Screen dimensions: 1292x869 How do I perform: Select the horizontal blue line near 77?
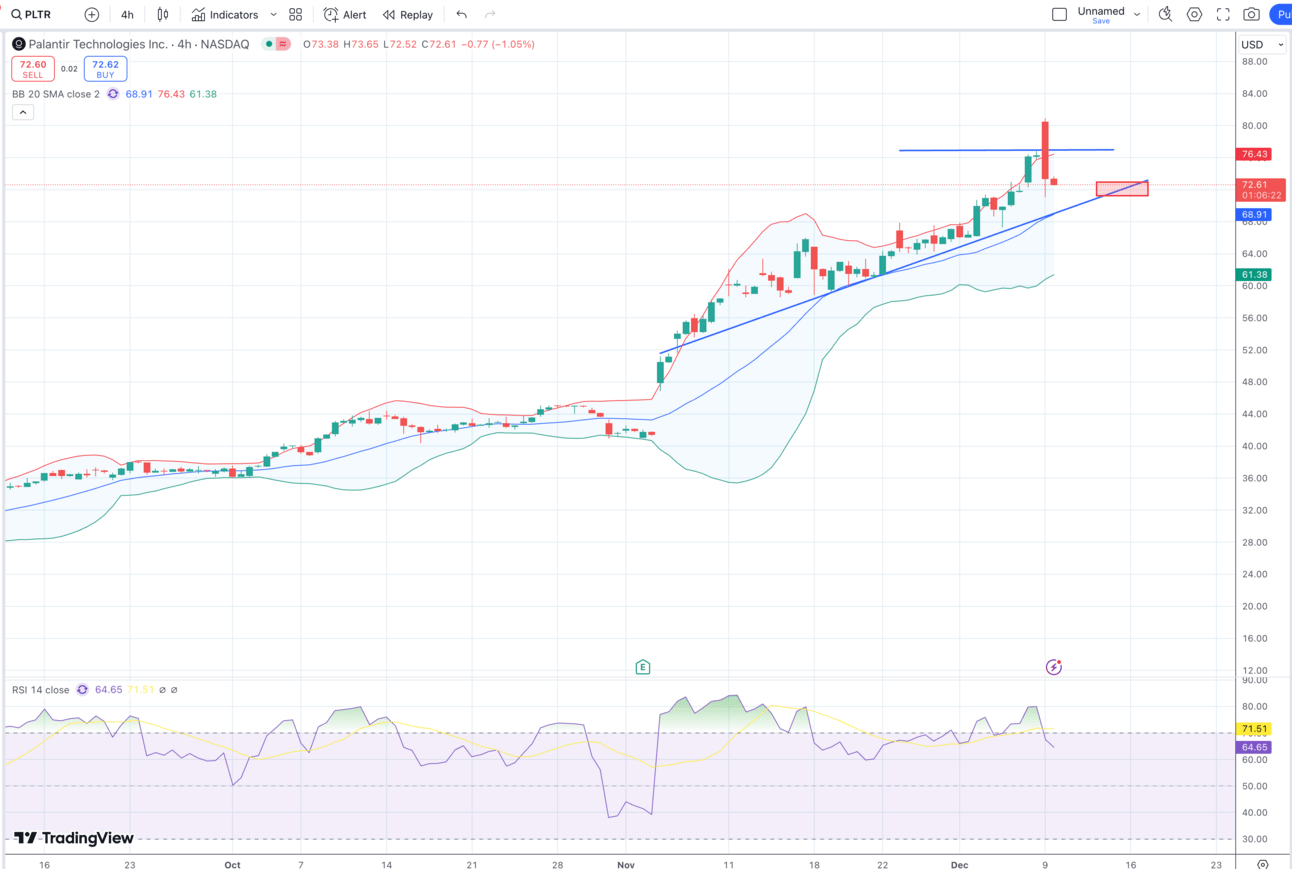click(x=1006, y=150)
